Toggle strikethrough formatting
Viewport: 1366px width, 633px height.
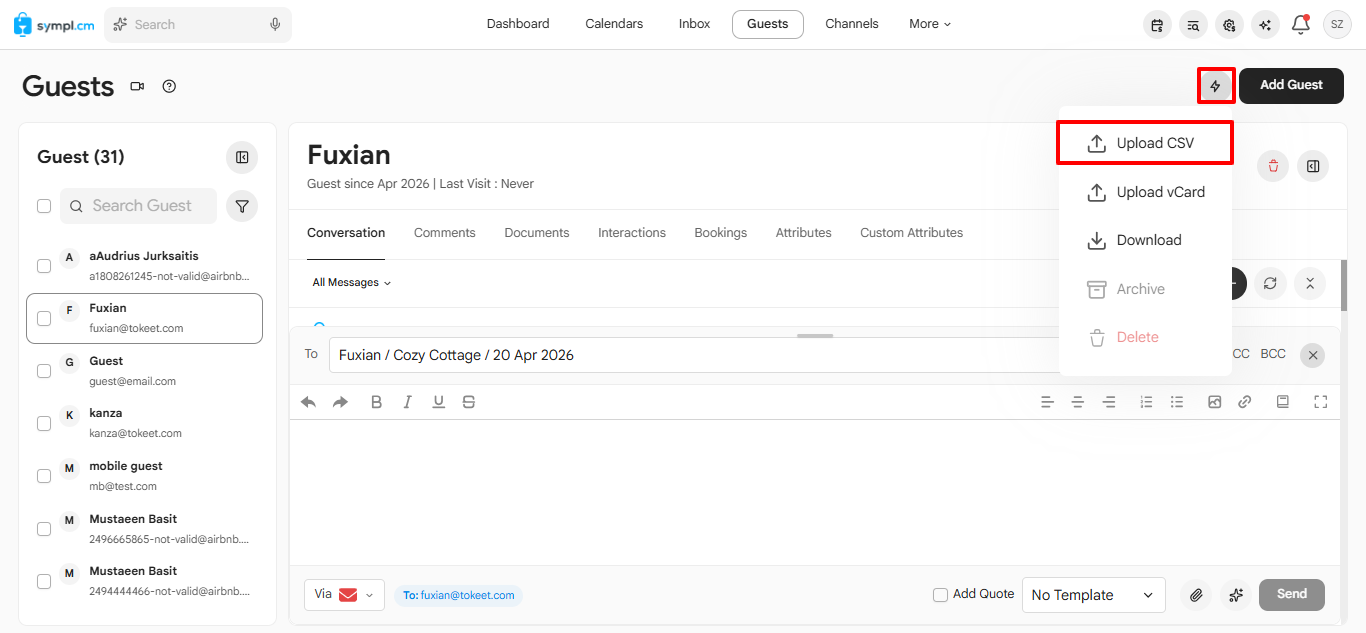pos(469,402)
